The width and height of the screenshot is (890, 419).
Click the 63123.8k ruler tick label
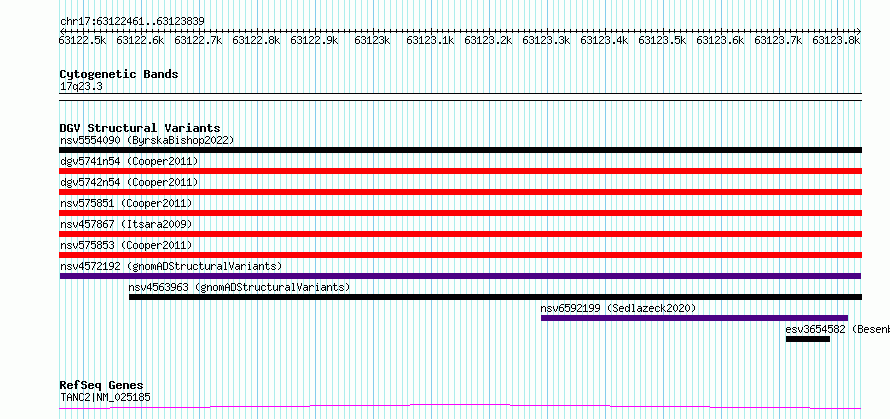coord(836,40)
